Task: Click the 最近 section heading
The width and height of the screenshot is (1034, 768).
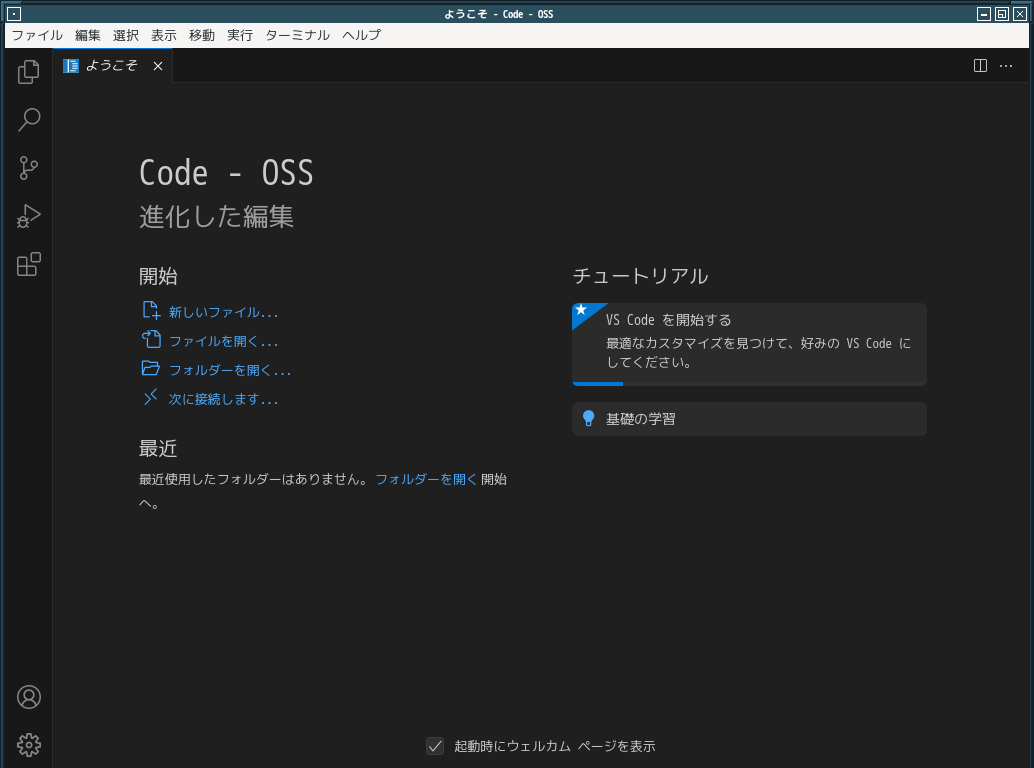Action: [158, 448]
